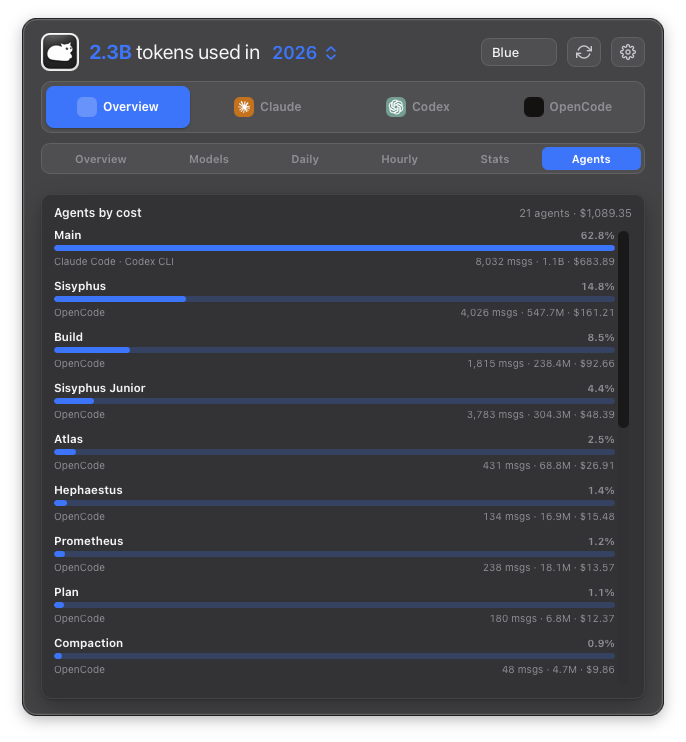Click the Atlas agent cost bar
Image resolution: width=686 pixels, height=742 pixels.
point(334,452)
